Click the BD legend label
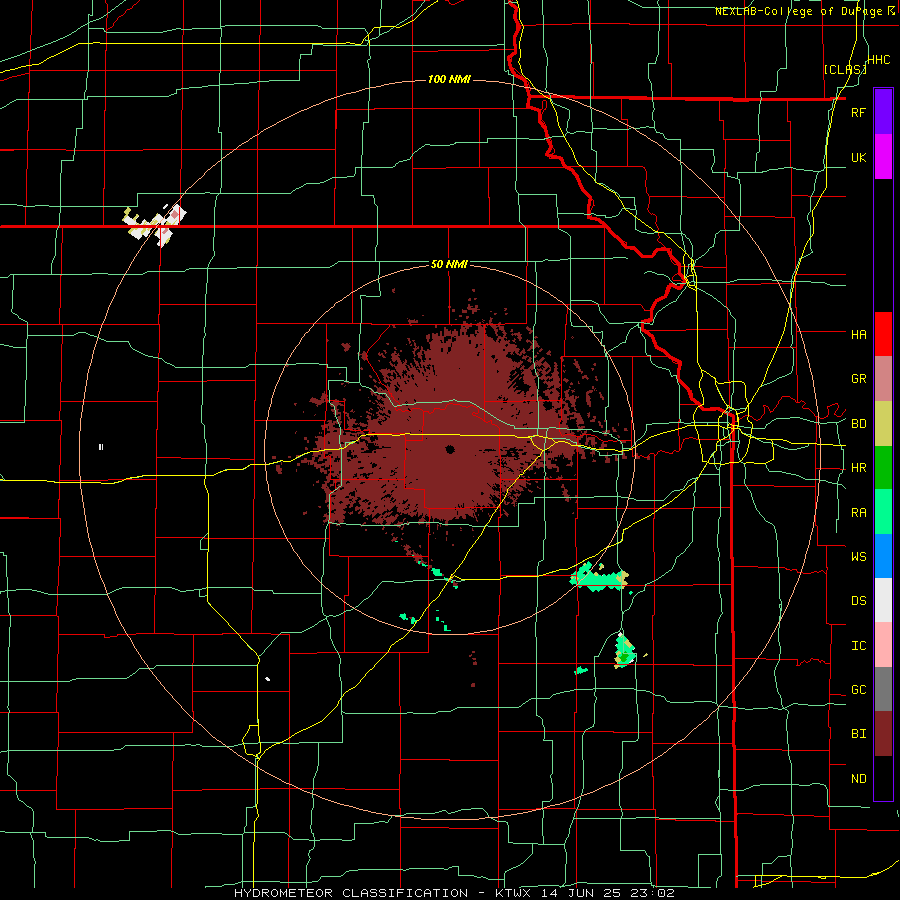The height and width of the screenshot is (900, 900). pyautogui.click(x=858, y=424)
